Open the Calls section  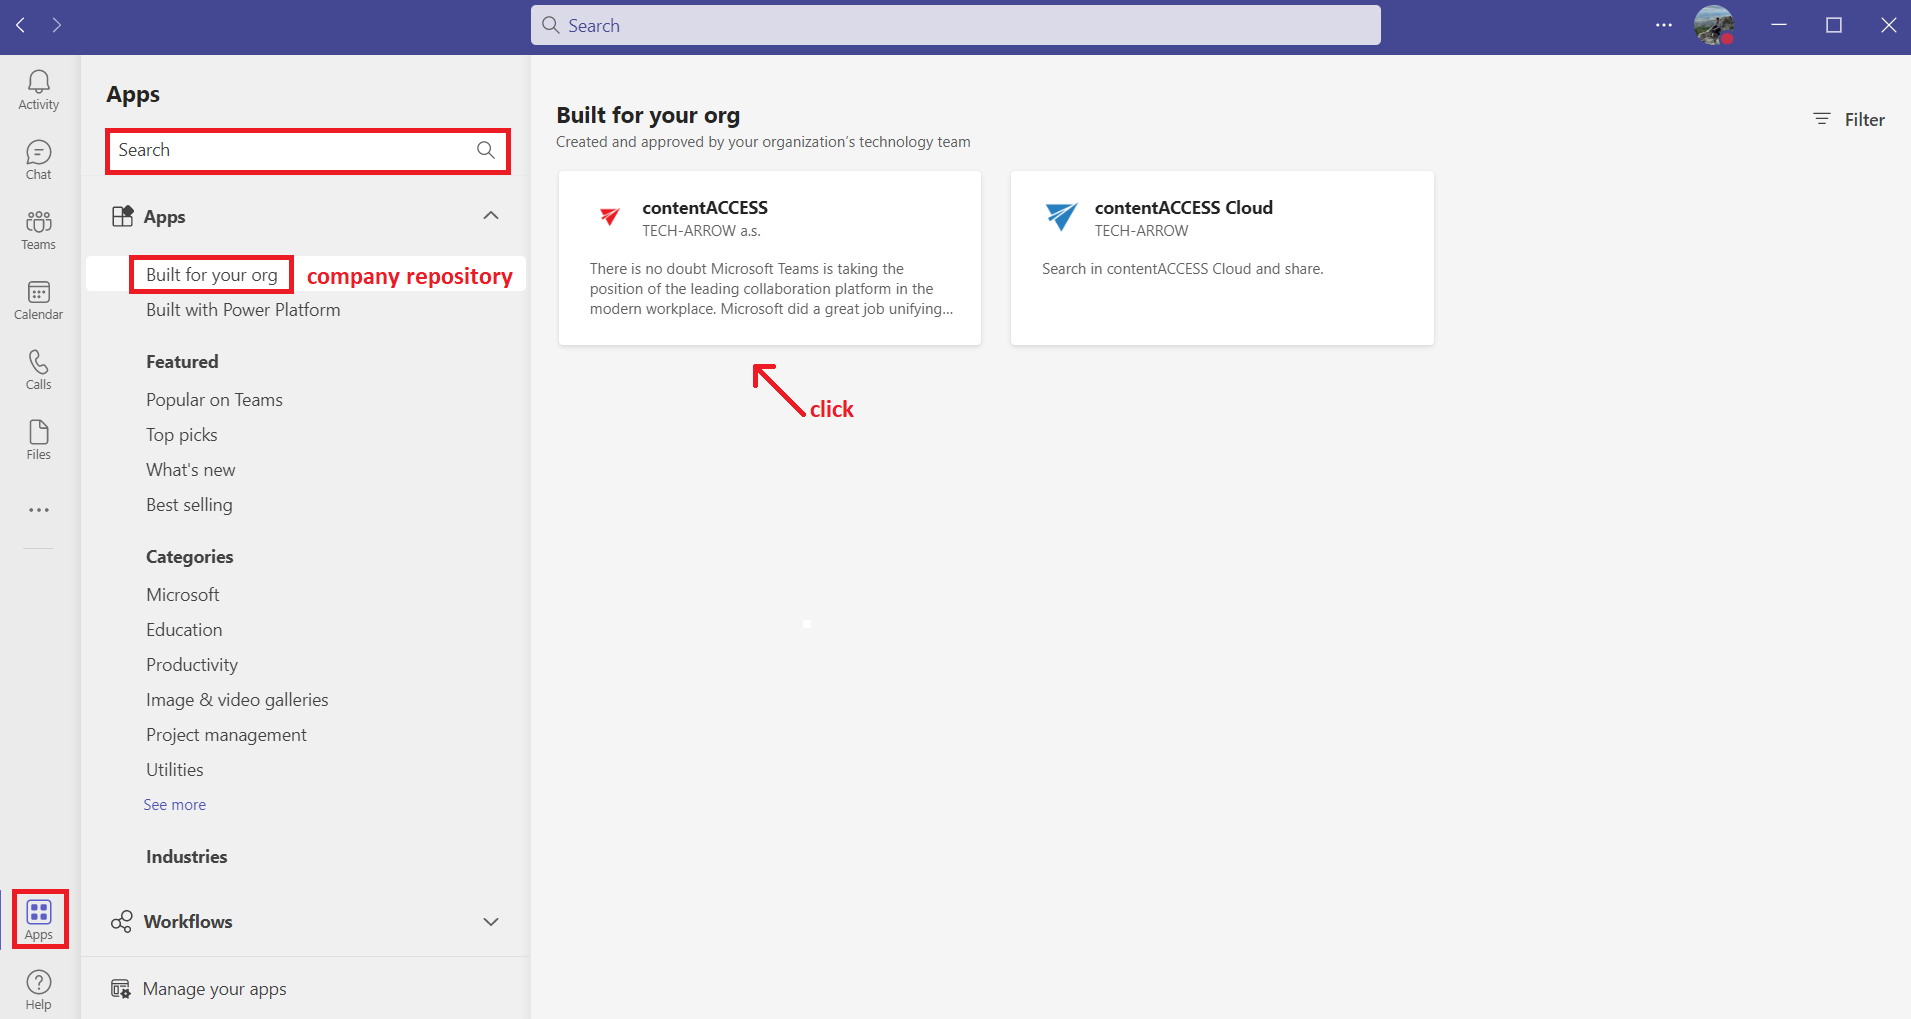click(39, 370)
